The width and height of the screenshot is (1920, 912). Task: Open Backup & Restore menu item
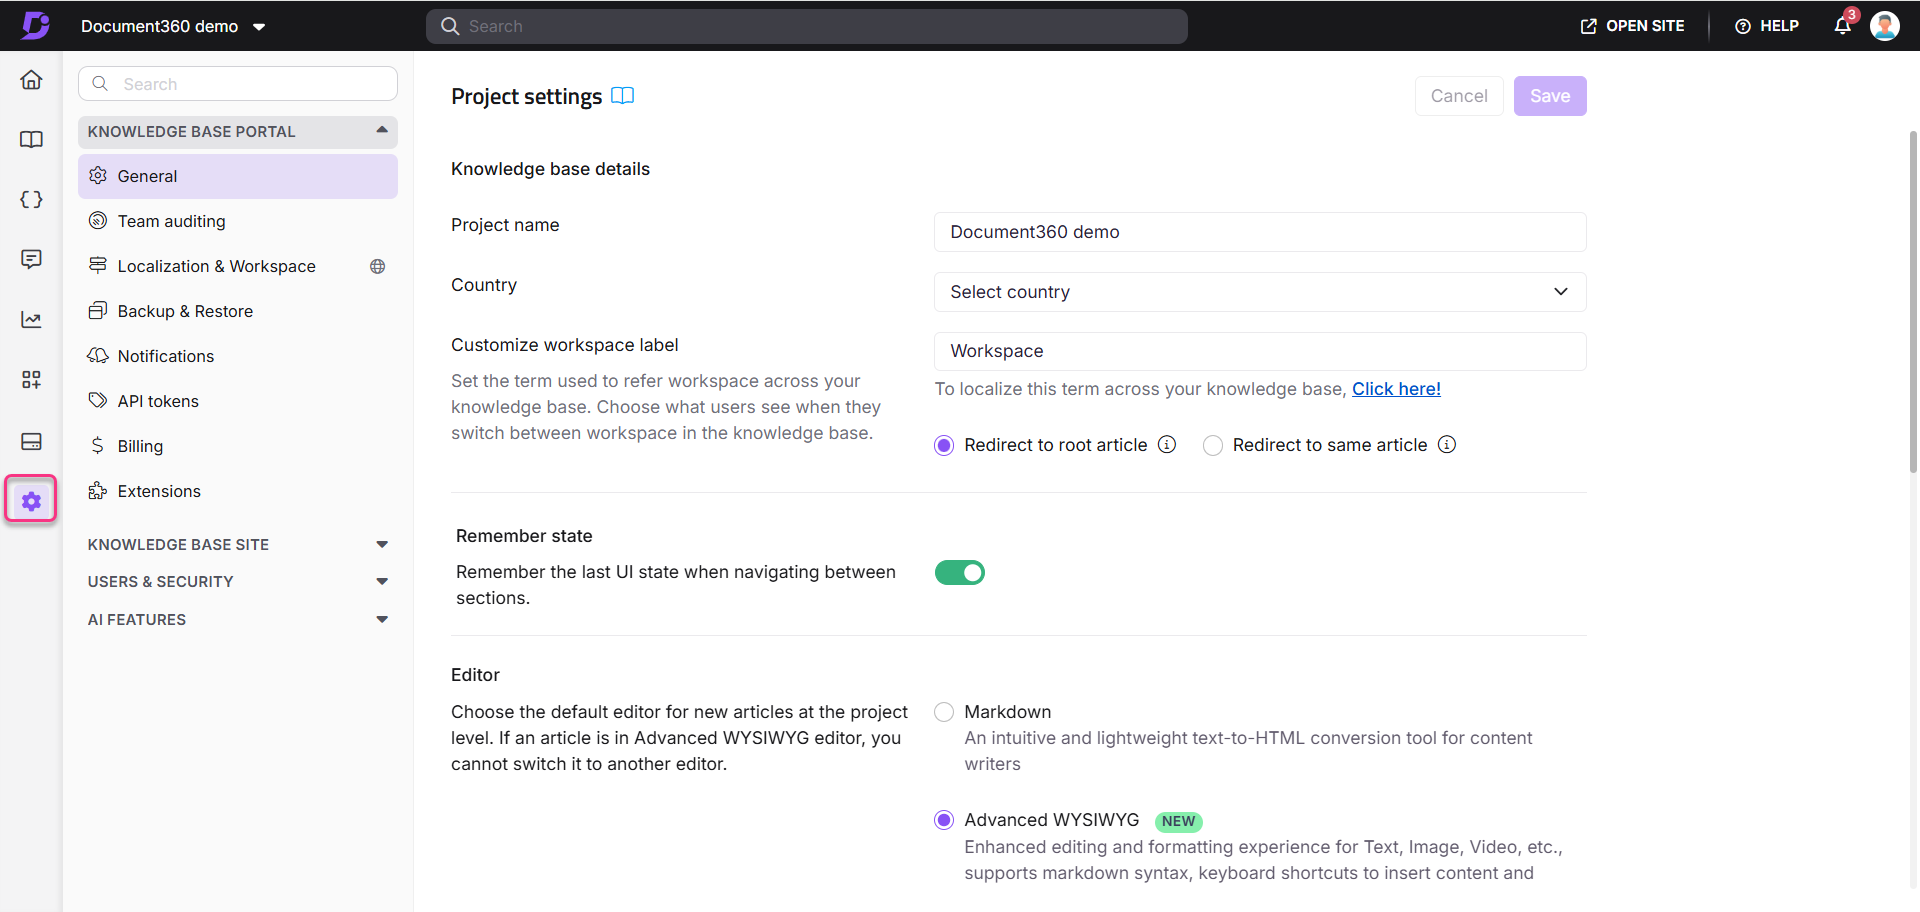tap(238, 311)
